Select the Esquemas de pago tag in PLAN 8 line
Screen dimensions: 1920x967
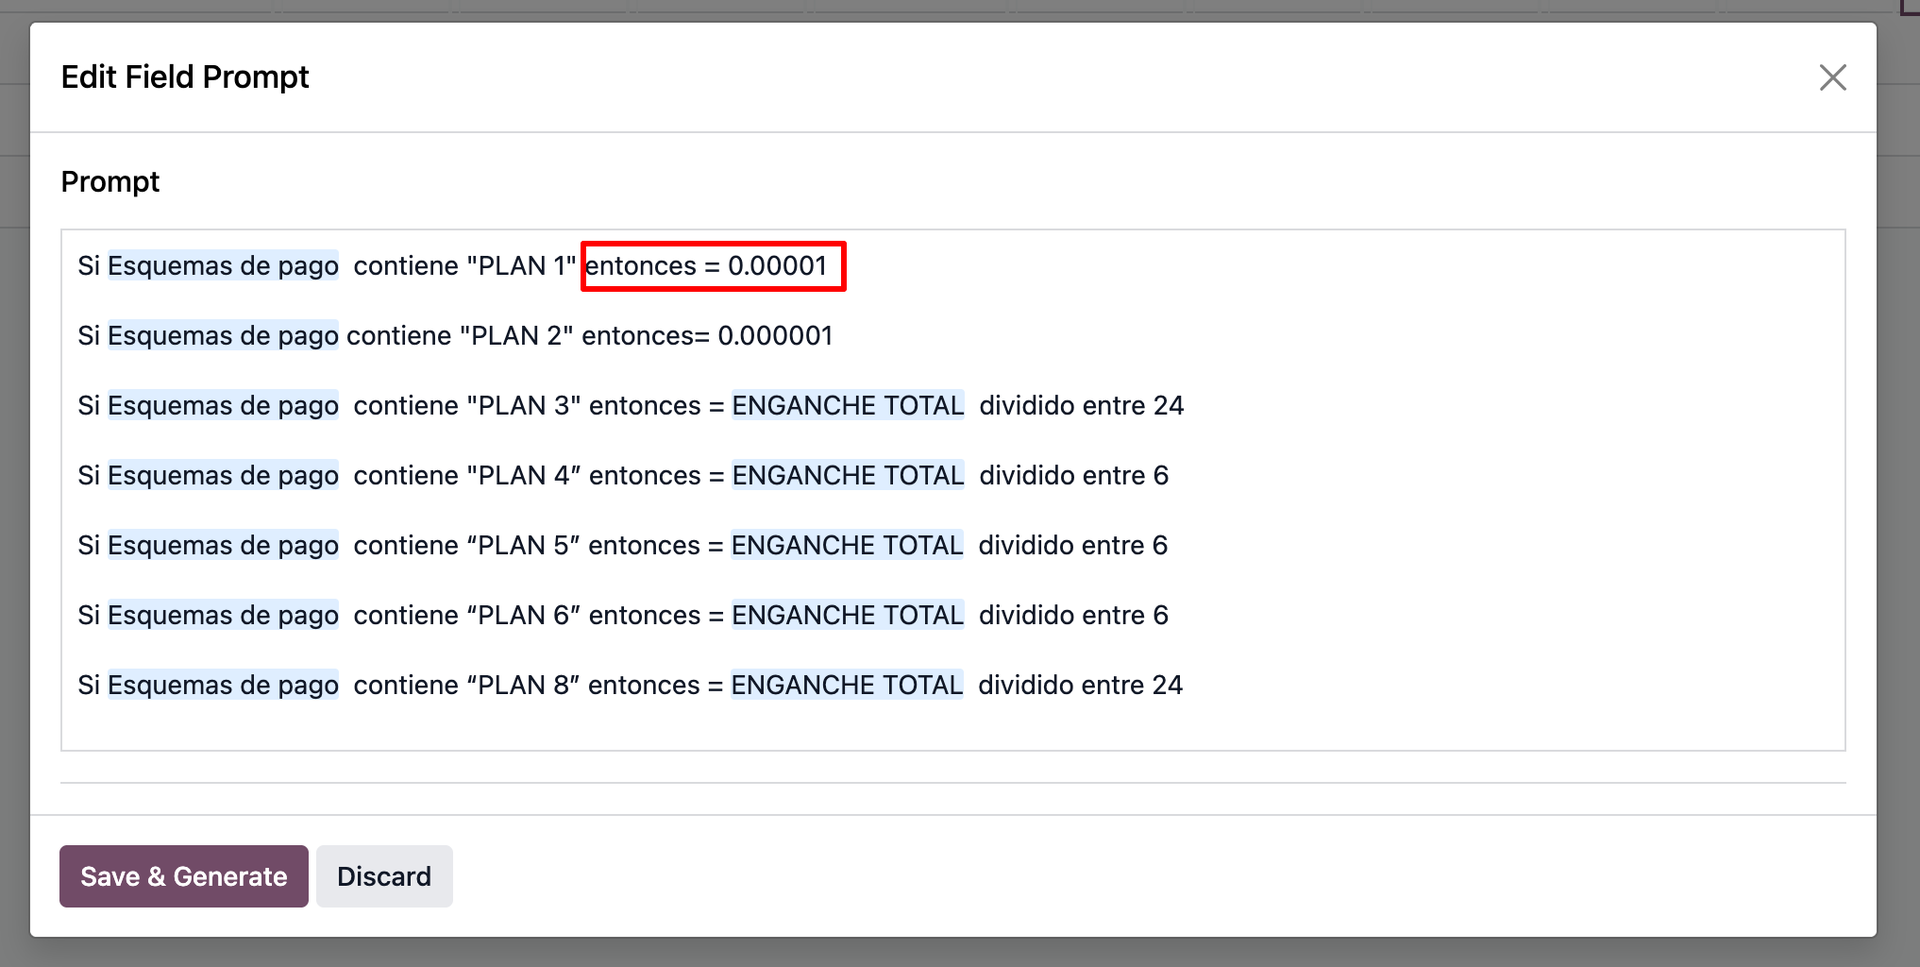click(223, 686)
